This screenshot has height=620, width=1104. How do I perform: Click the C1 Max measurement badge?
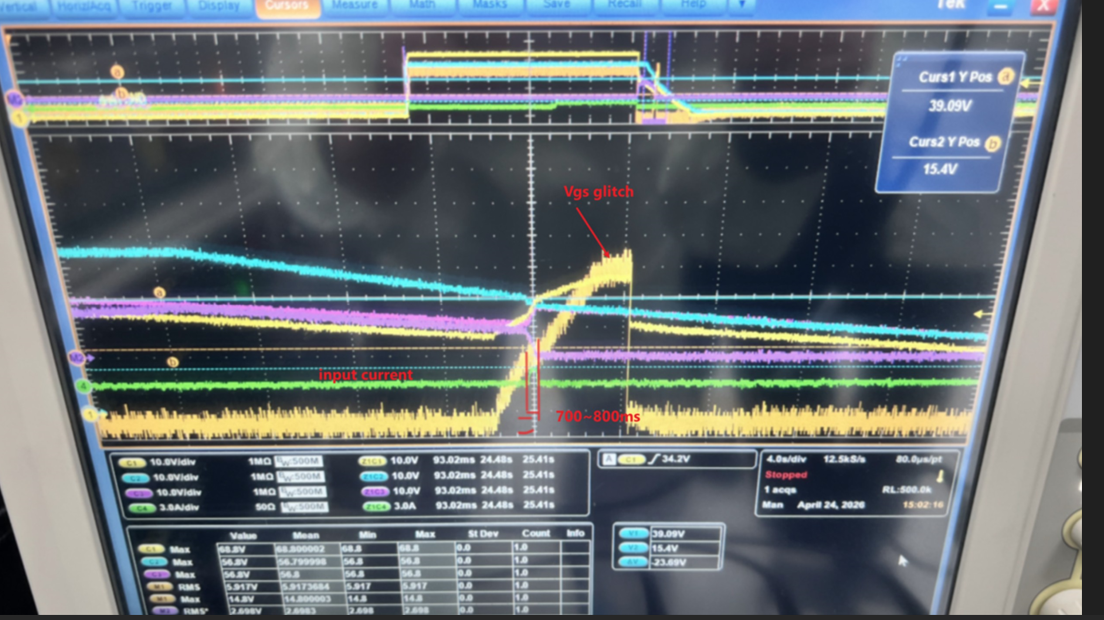point(150,549)
